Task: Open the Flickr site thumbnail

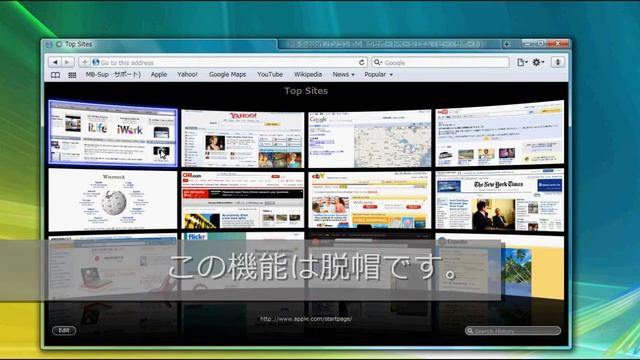Action: tap(242, 261)
